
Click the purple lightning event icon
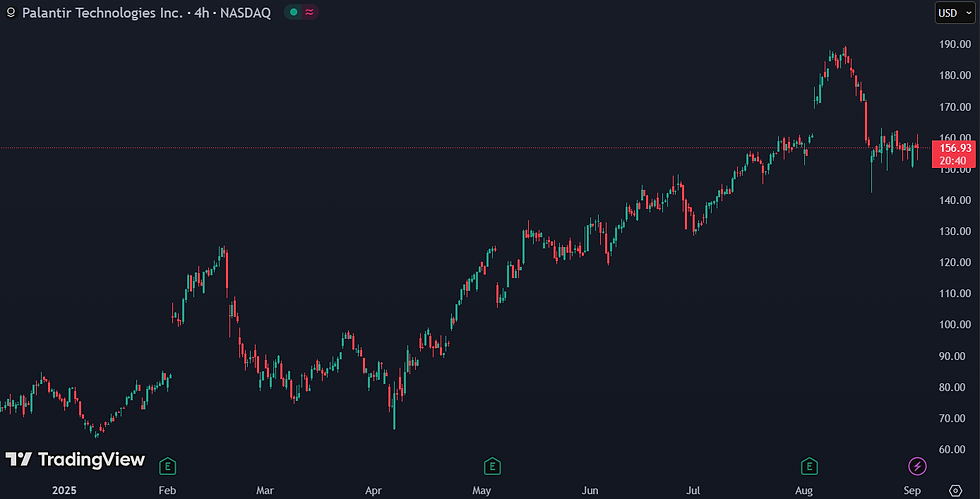pos(917,466)
